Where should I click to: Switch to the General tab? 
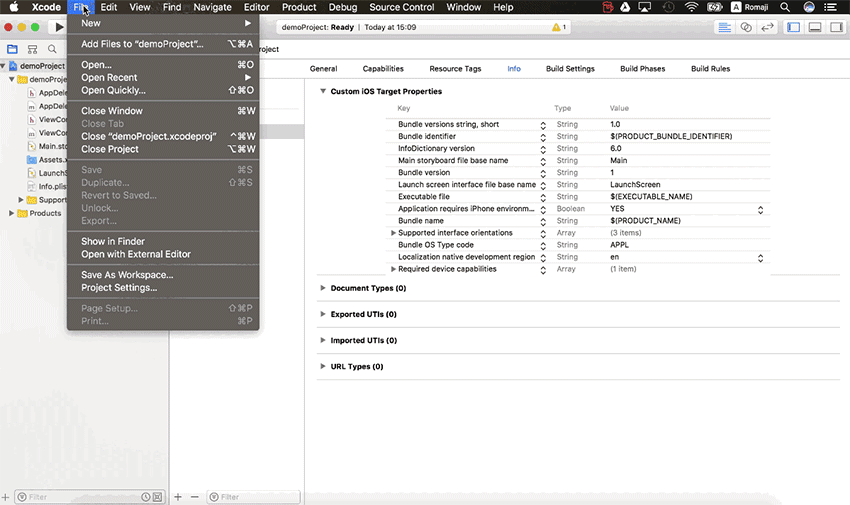coord(323,69)
